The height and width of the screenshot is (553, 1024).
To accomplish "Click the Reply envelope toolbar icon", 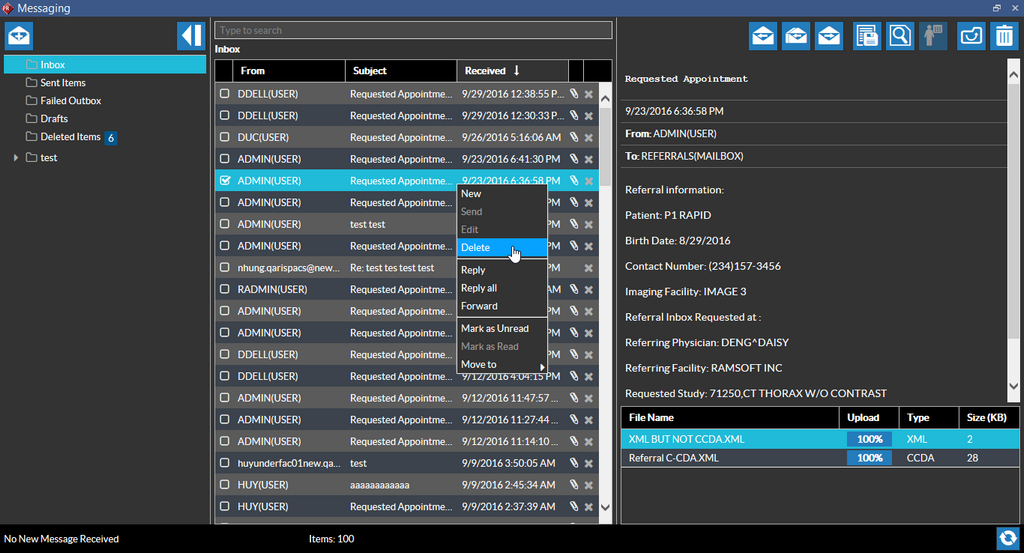I will [763, 36].
